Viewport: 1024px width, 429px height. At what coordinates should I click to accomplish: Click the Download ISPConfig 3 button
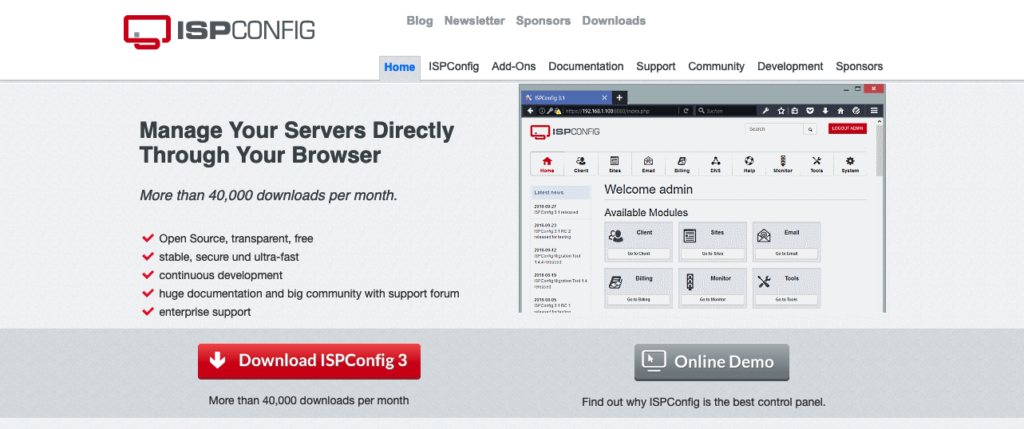point(309,361)
